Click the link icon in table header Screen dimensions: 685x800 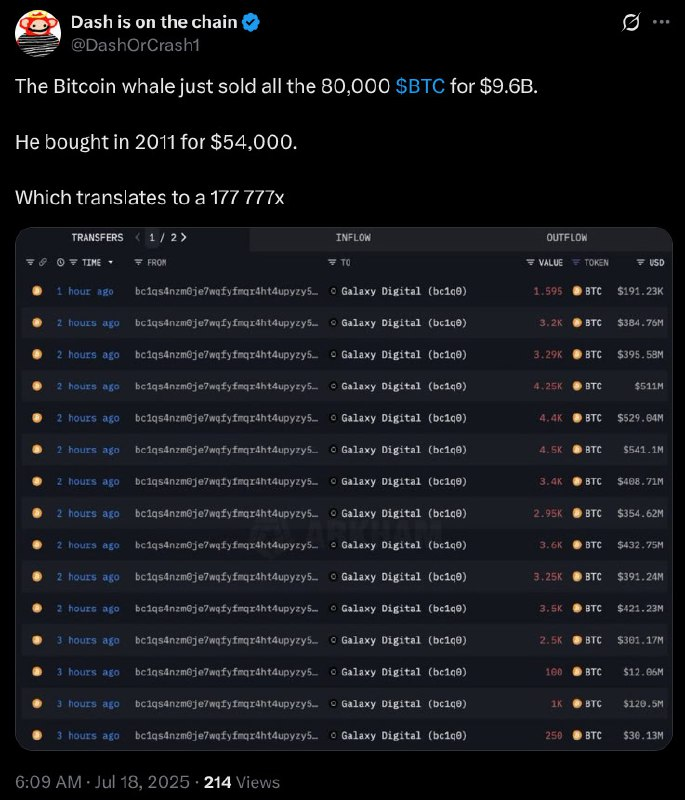coord(43,262)
